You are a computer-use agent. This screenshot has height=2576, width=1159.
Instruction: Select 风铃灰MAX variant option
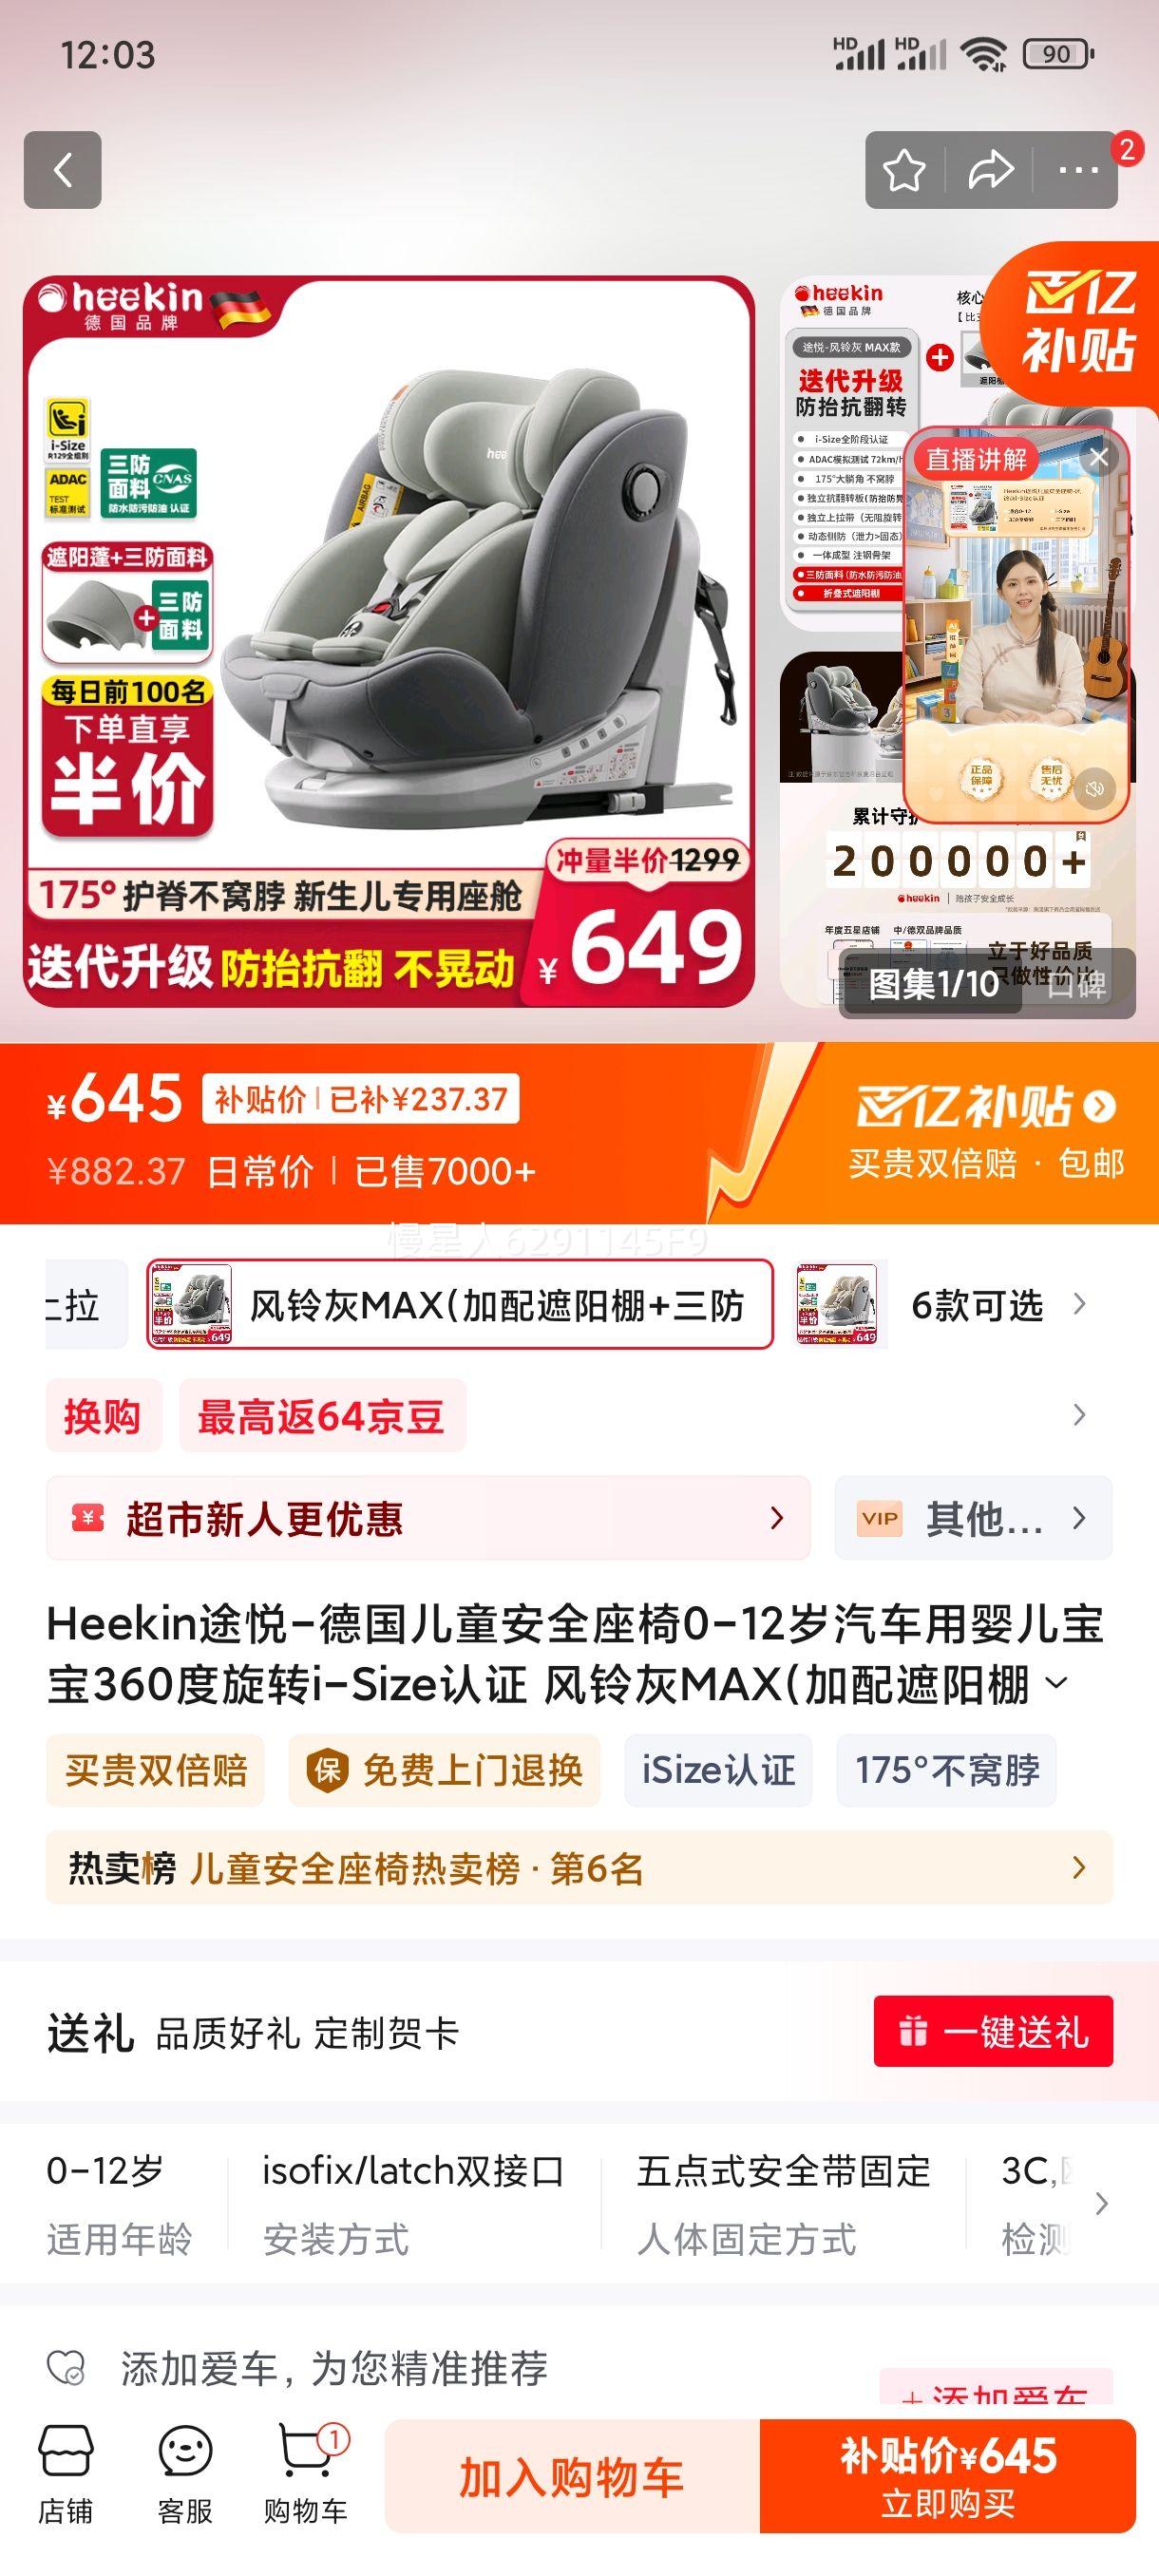point(460,1304)
